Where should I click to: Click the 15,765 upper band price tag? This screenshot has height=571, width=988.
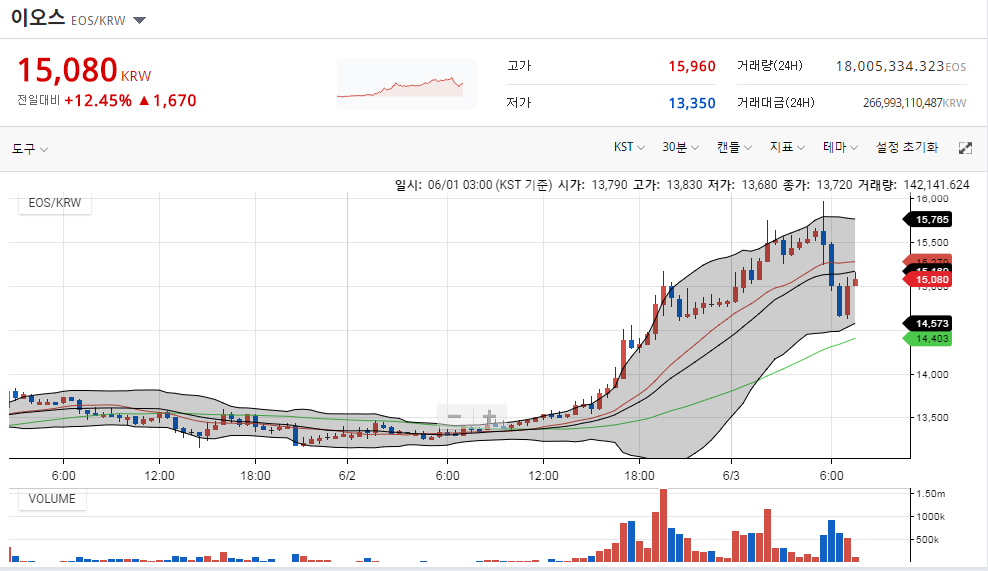point(928,219)
